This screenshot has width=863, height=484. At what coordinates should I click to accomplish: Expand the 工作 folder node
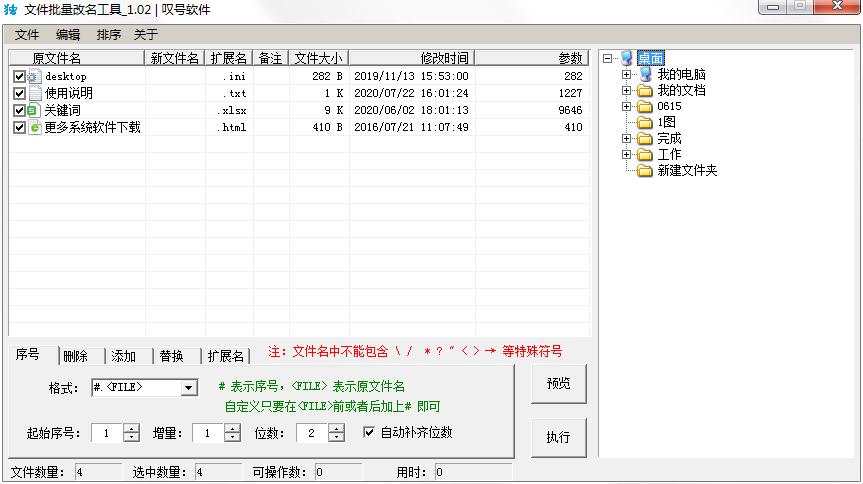click(x=627, y=155)
